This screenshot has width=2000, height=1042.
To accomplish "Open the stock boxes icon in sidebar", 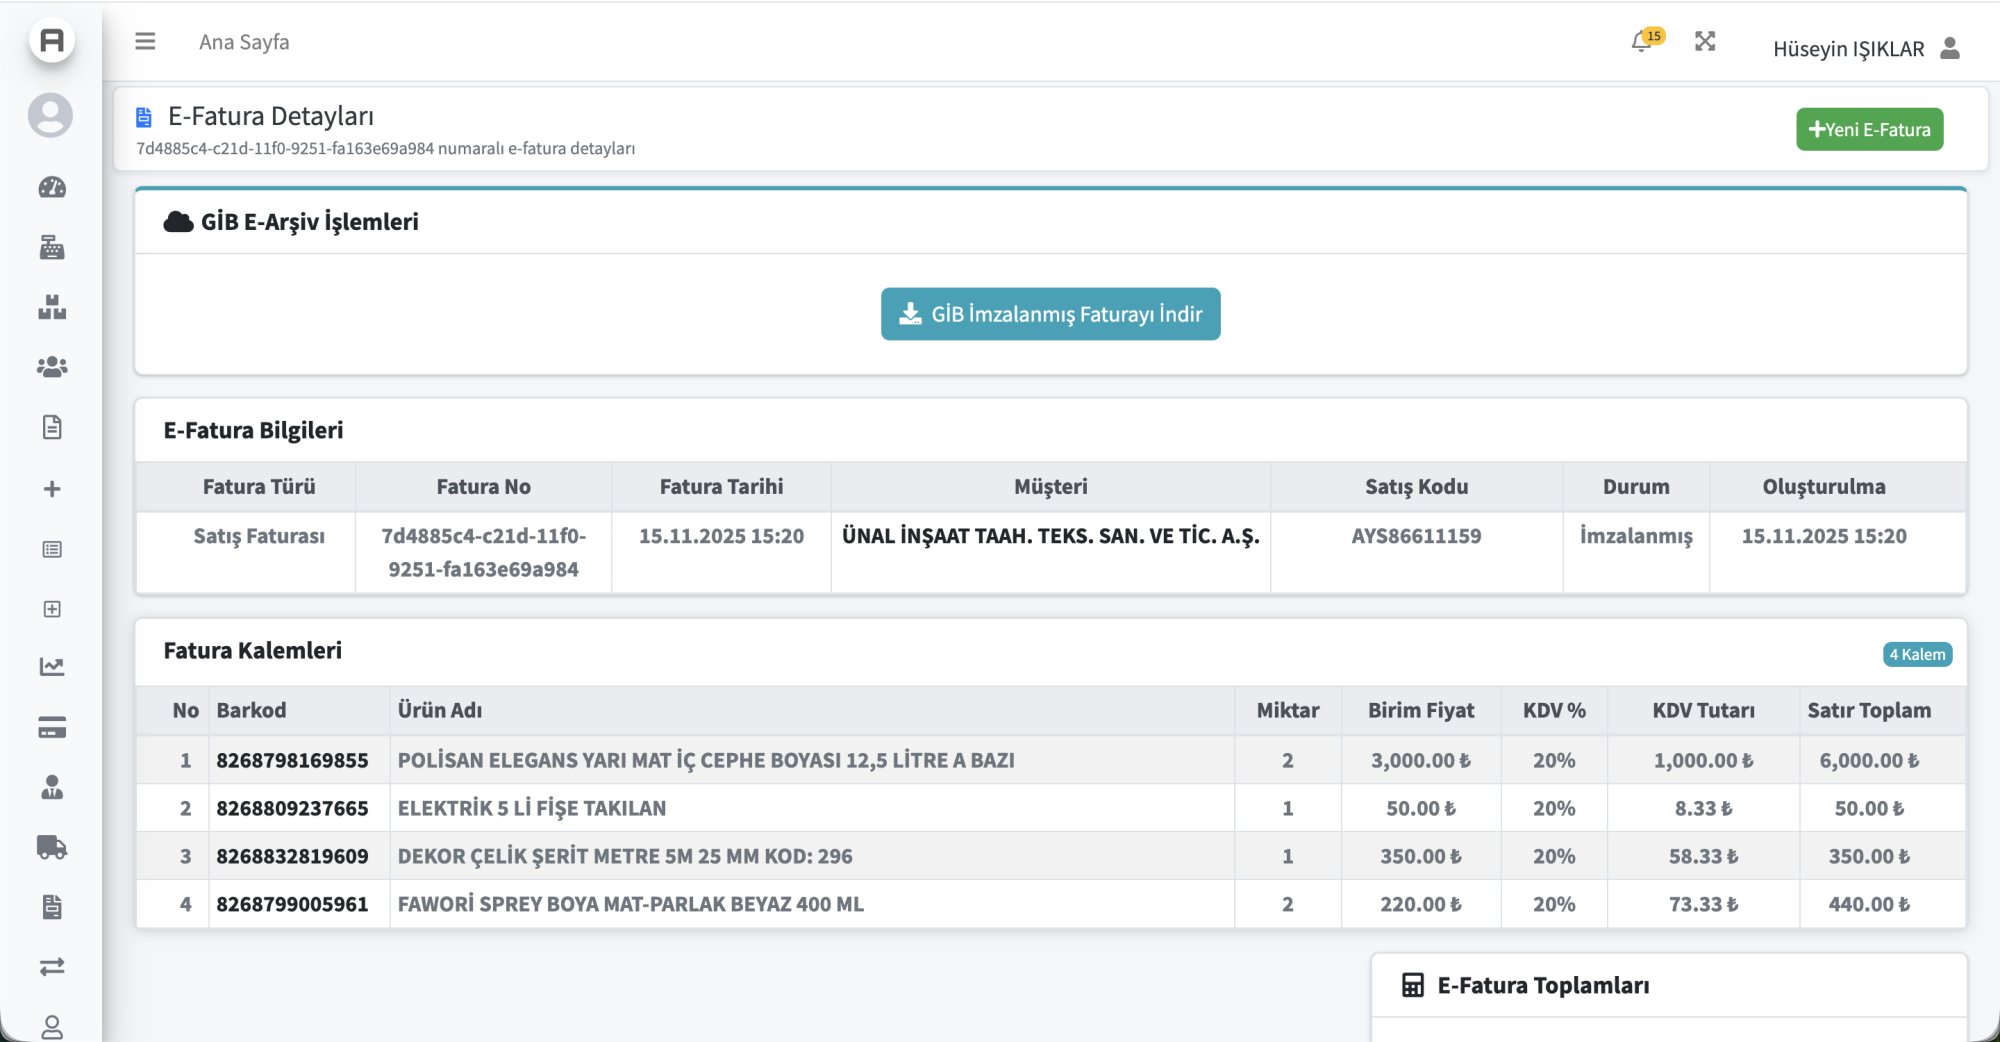I will tap(52, 308).
